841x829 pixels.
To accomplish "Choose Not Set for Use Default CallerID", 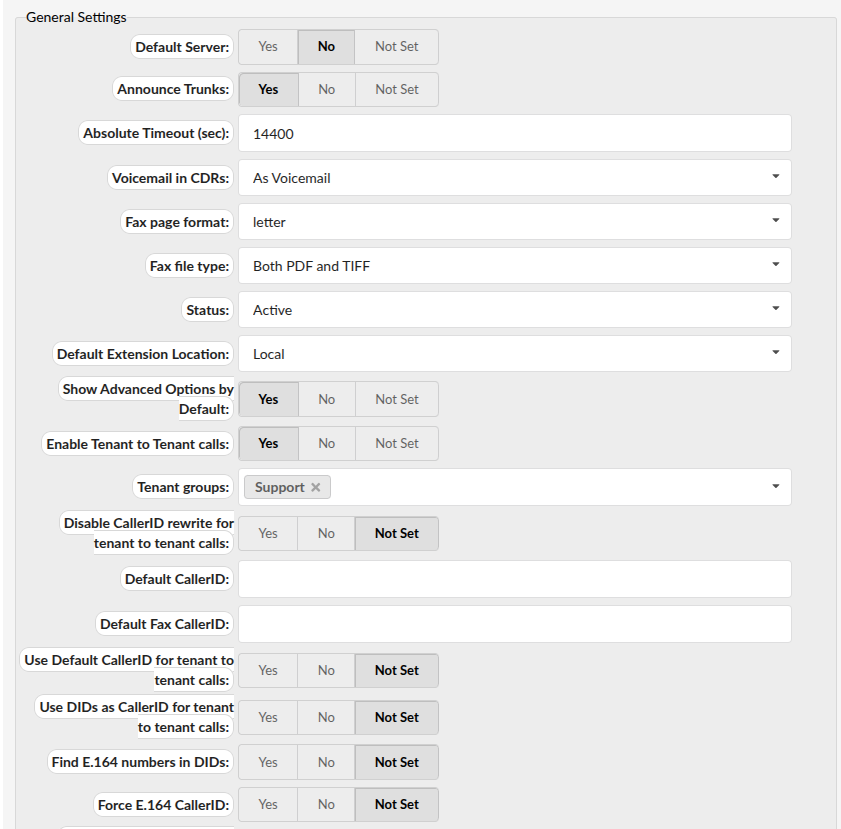I will click(396, 670).
